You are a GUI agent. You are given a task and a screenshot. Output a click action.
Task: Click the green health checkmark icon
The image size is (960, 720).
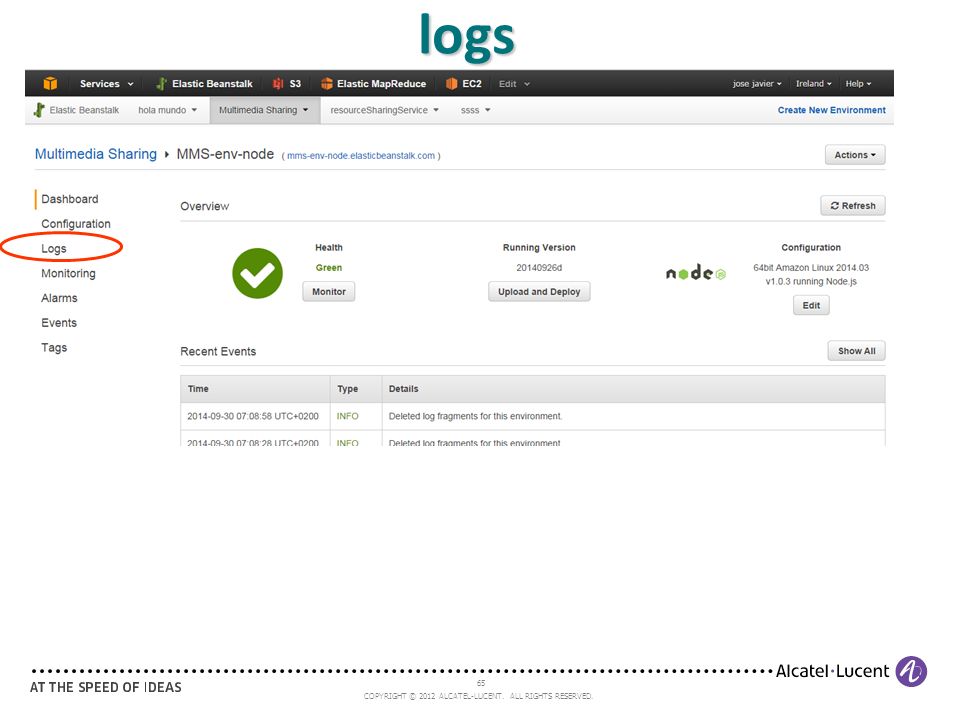click(258, 274)
